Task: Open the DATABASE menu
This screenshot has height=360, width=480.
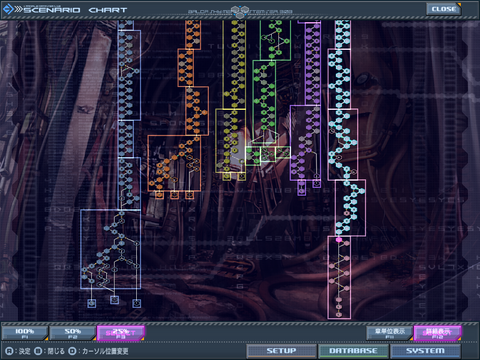Action: tap(353, 351)
